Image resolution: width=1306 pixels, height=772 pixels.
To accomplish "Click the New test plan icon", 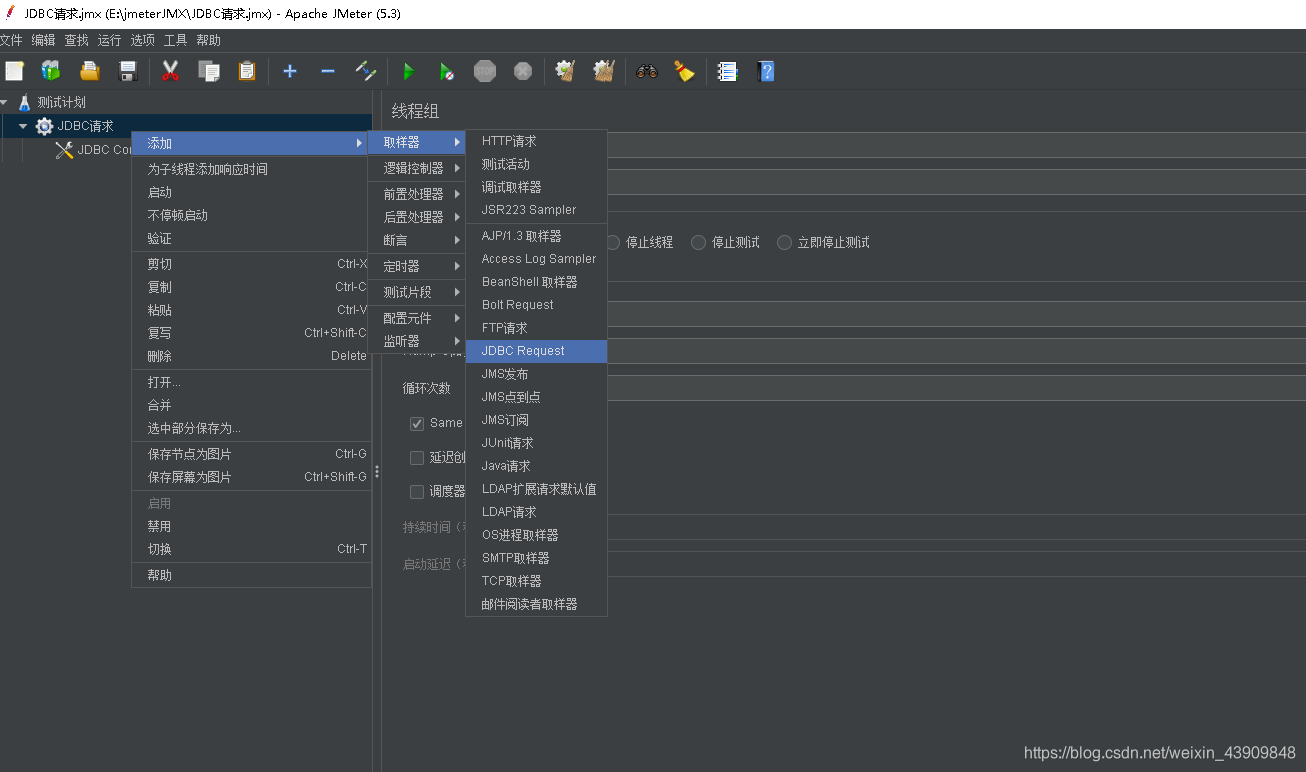I will click(x=14, y=71).
